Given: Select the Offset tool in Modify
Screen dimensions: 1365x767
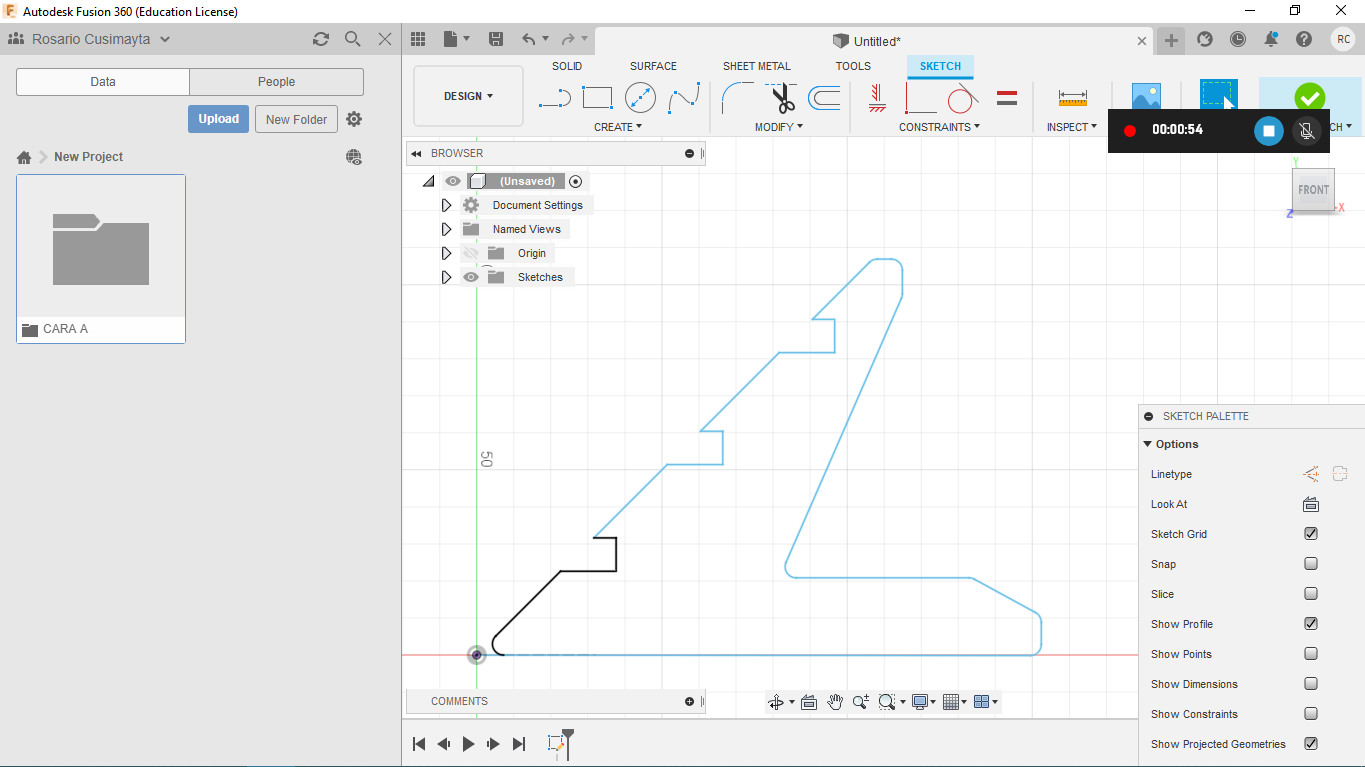Looking at the screenshot, I should point(824,98).
